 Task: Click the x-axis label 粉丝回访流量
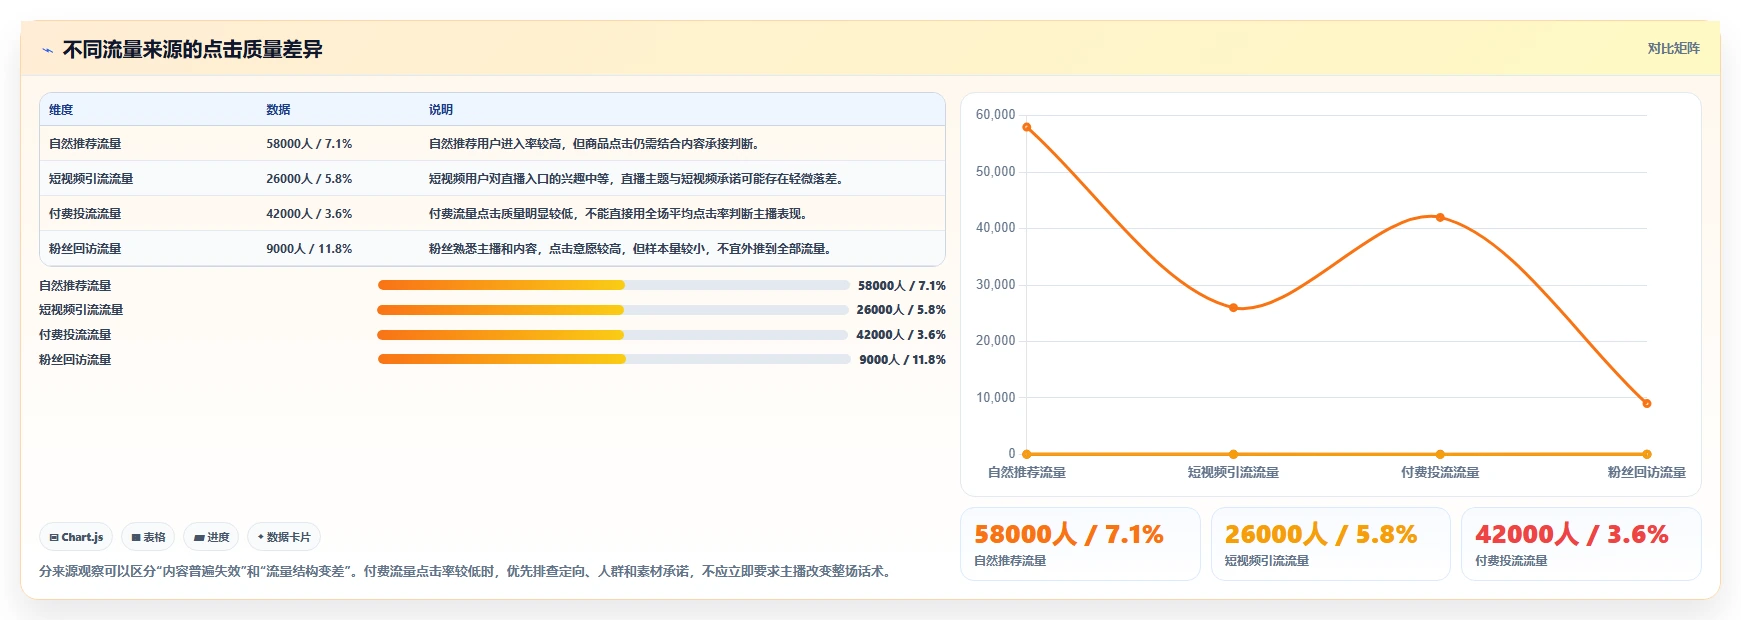(x=1646, y=472)
